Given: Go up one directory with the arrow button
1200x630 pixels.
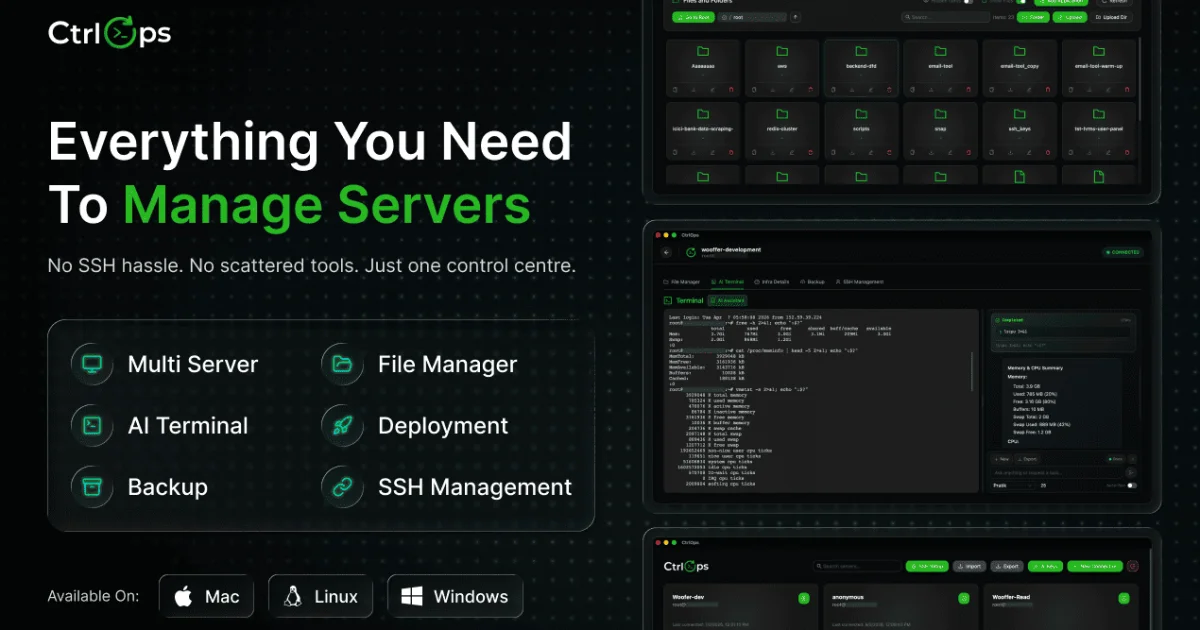Looking at the screenshot, I should (796, 17).
